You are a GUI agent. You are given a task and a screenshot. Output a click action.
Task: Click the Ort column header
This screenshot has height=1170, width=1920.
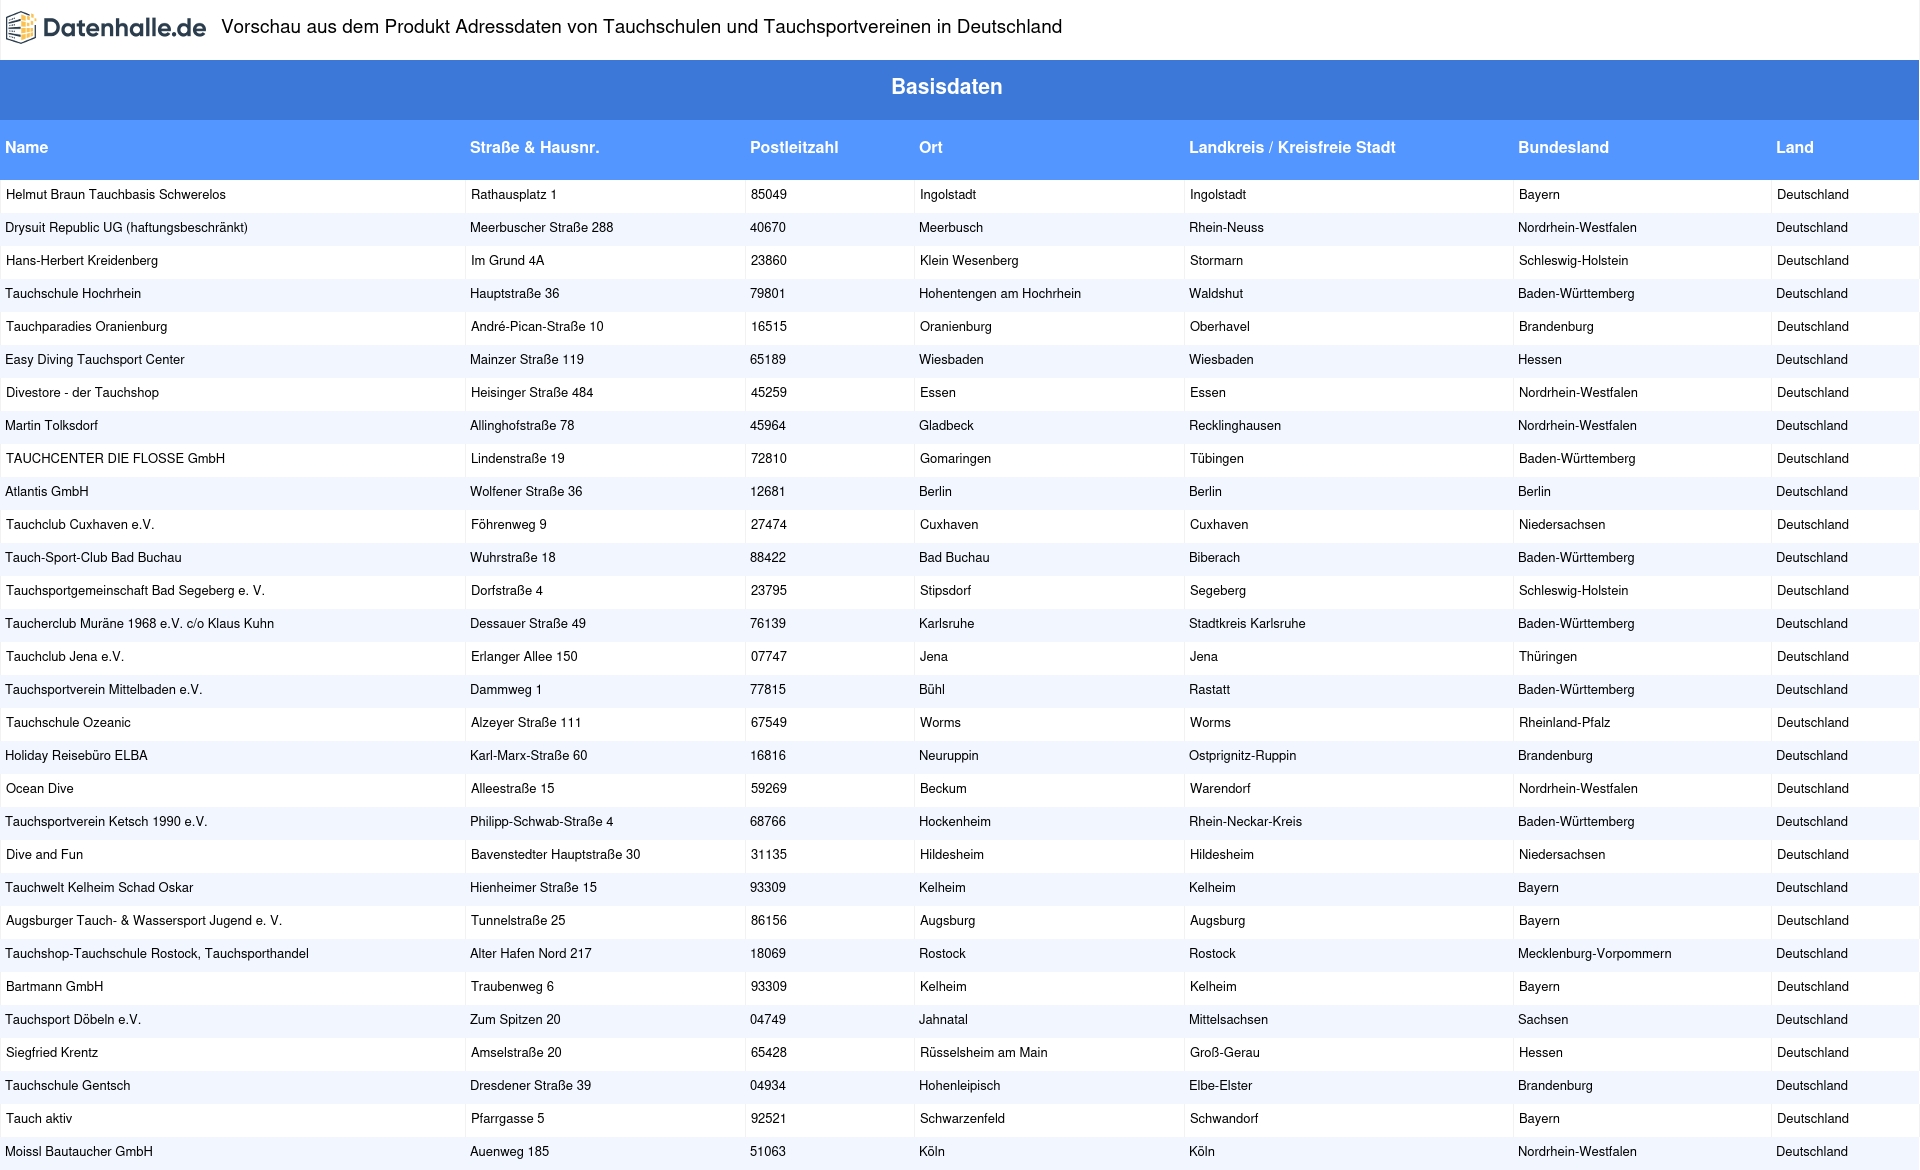(x=931, y=147)
